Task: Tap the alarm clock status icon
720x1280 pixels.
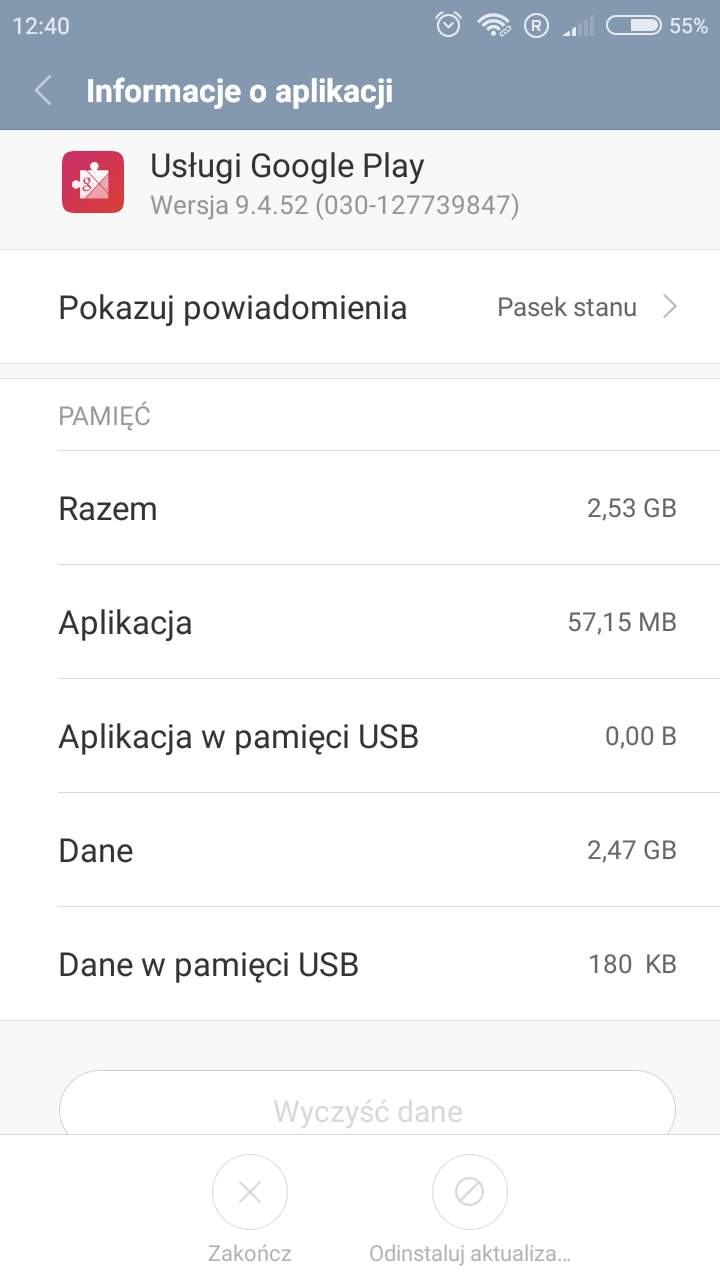Action: 449,26
